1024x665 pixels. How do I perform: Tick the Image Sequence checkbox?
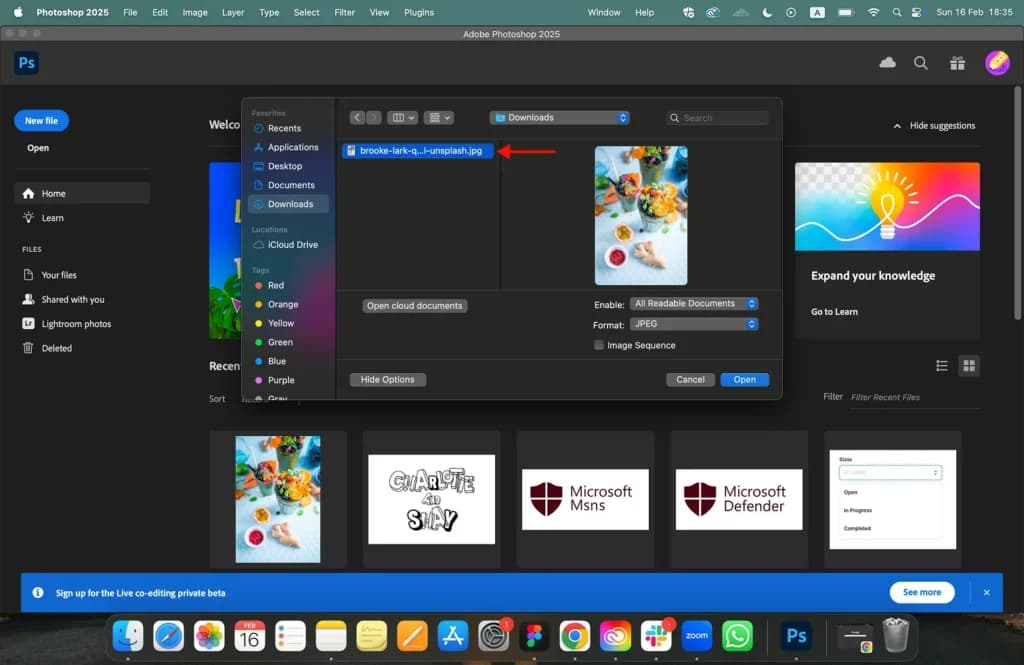coord(598,345)
